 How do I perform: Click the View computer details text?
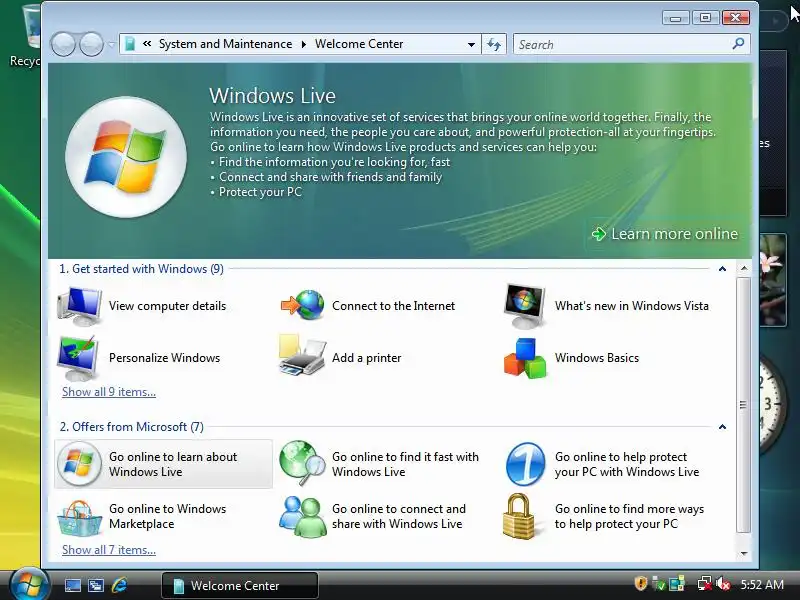[x=167, y=306]
